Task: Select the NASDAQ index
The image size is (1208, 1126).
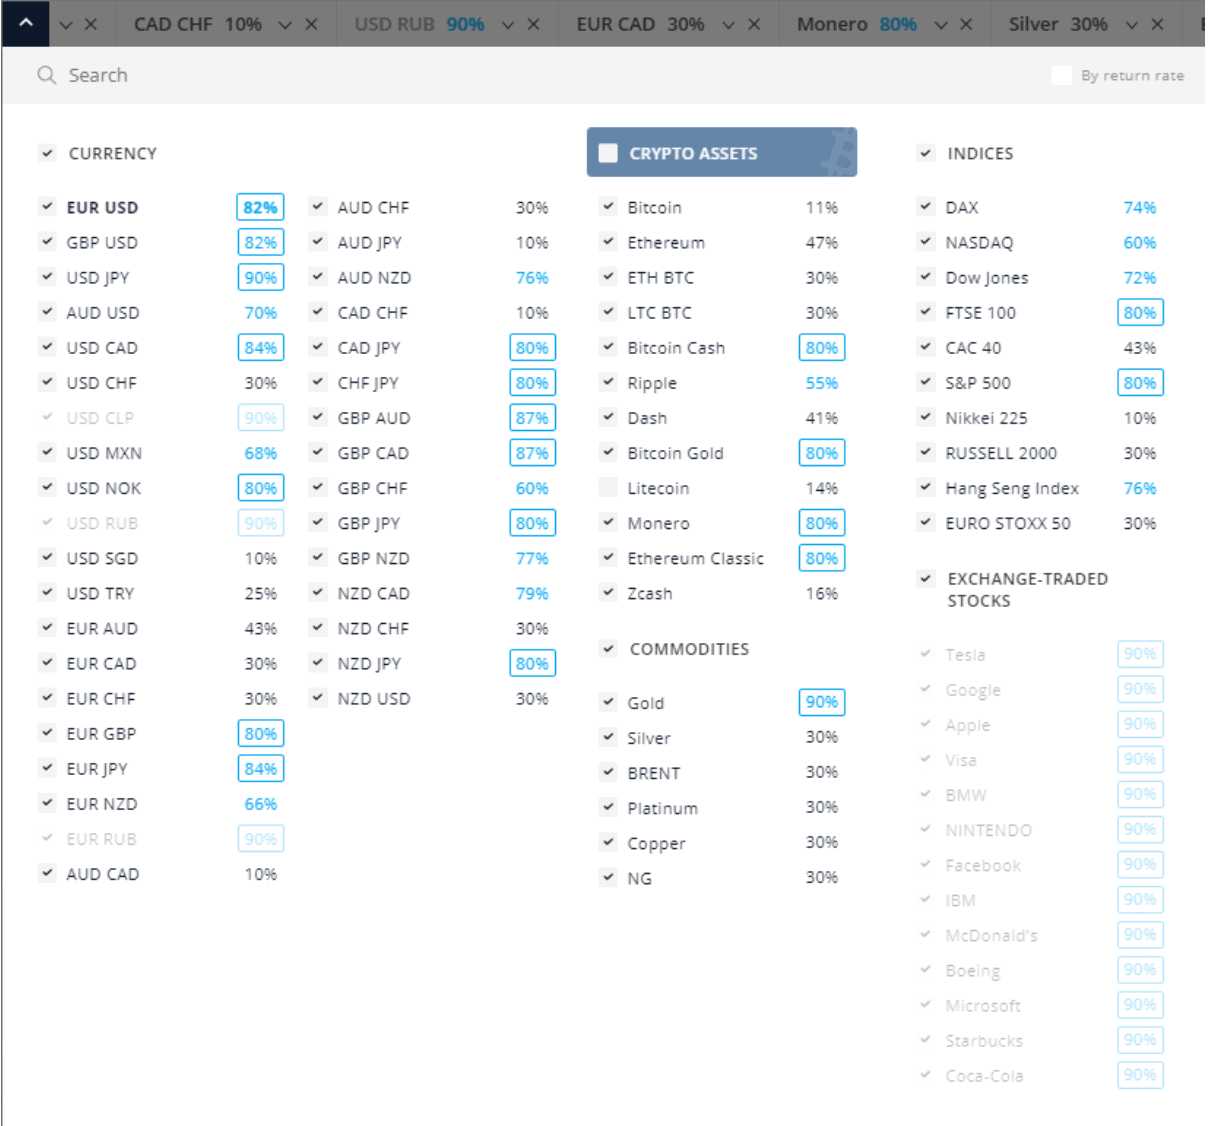Action: point(979,243)
